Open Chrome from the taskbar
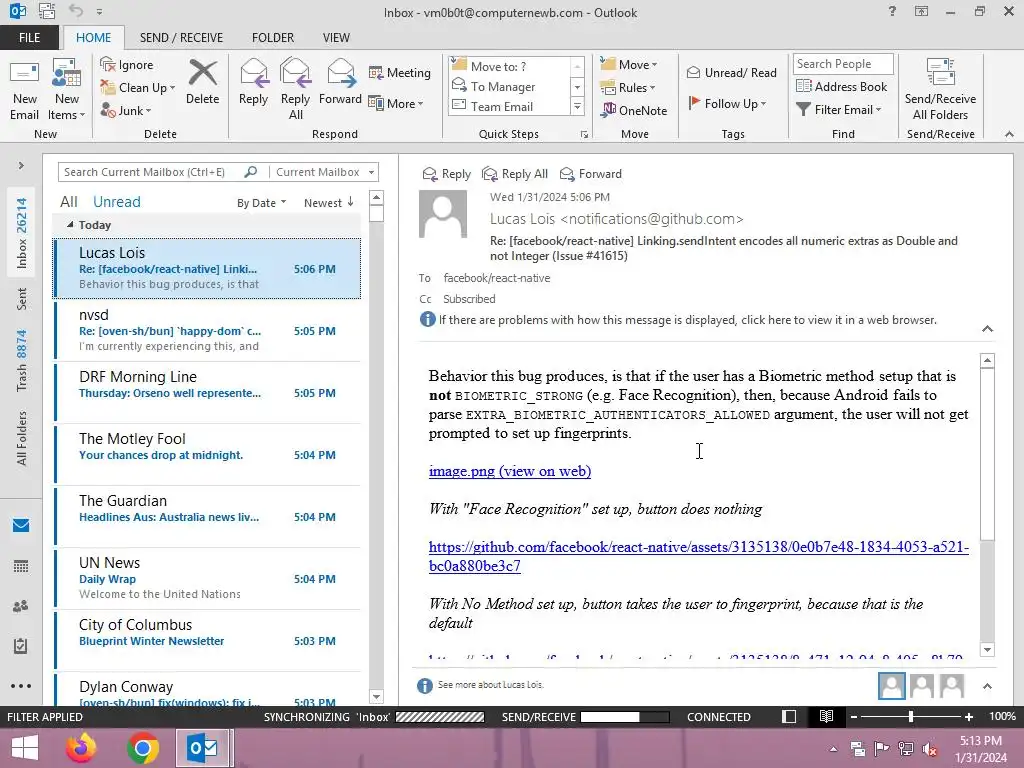 [x=142, y=748]
